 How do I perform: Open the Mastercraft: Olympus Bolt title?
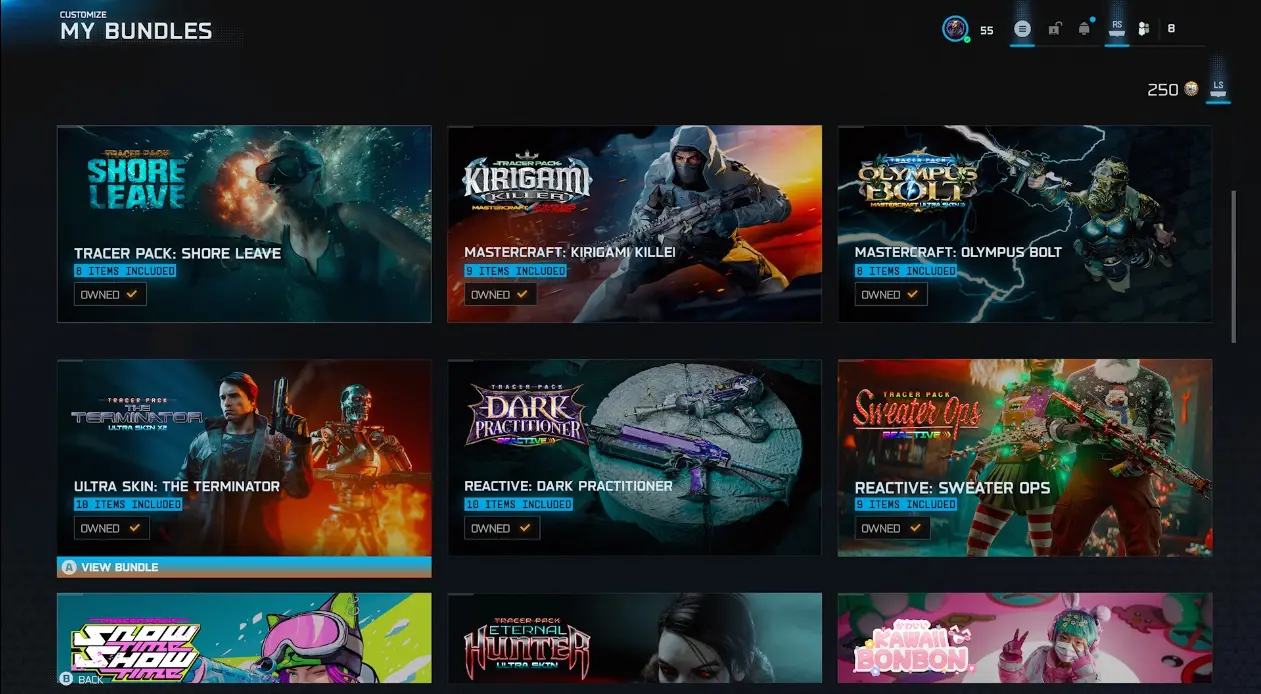[958, 252]
